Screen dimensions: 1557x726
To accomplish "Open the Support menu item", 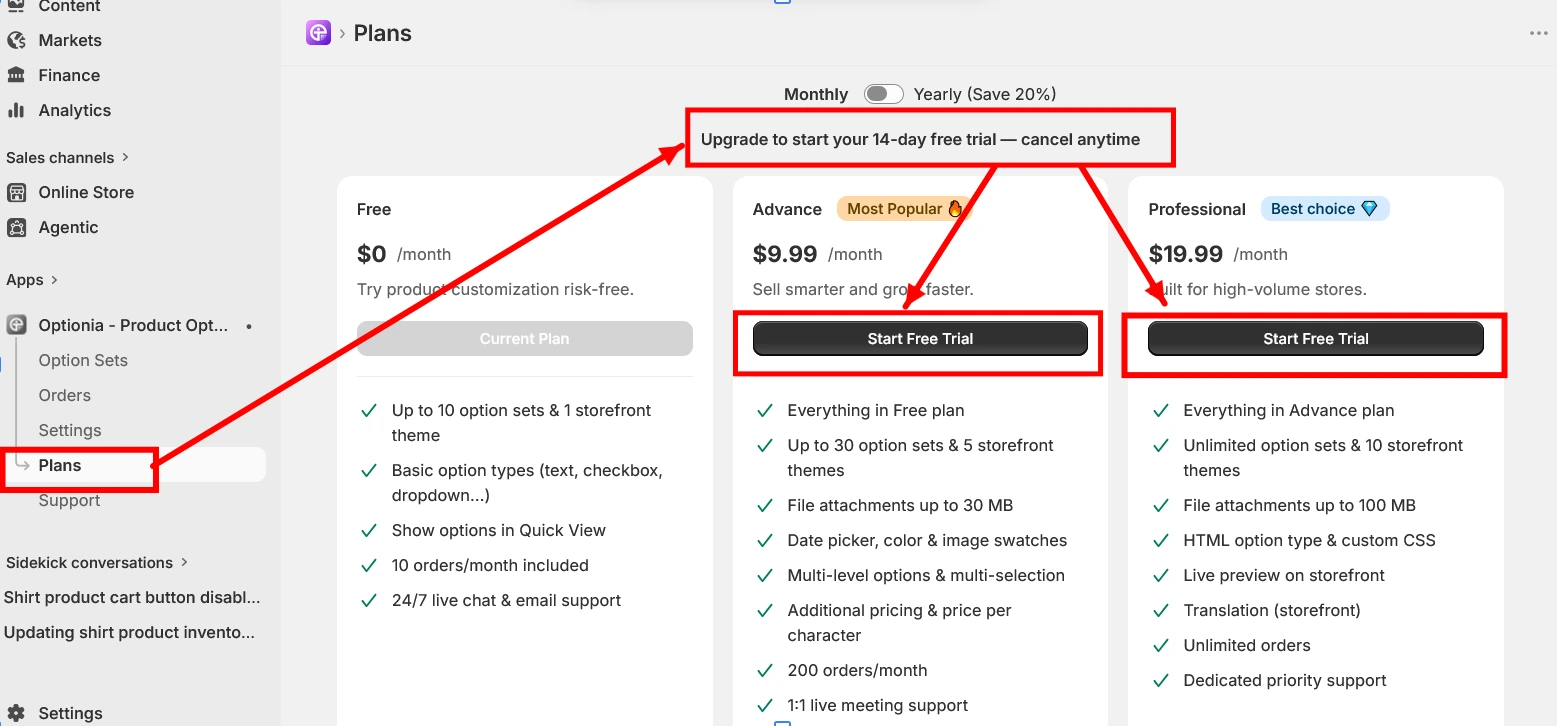I will click(x=69, y=500).
